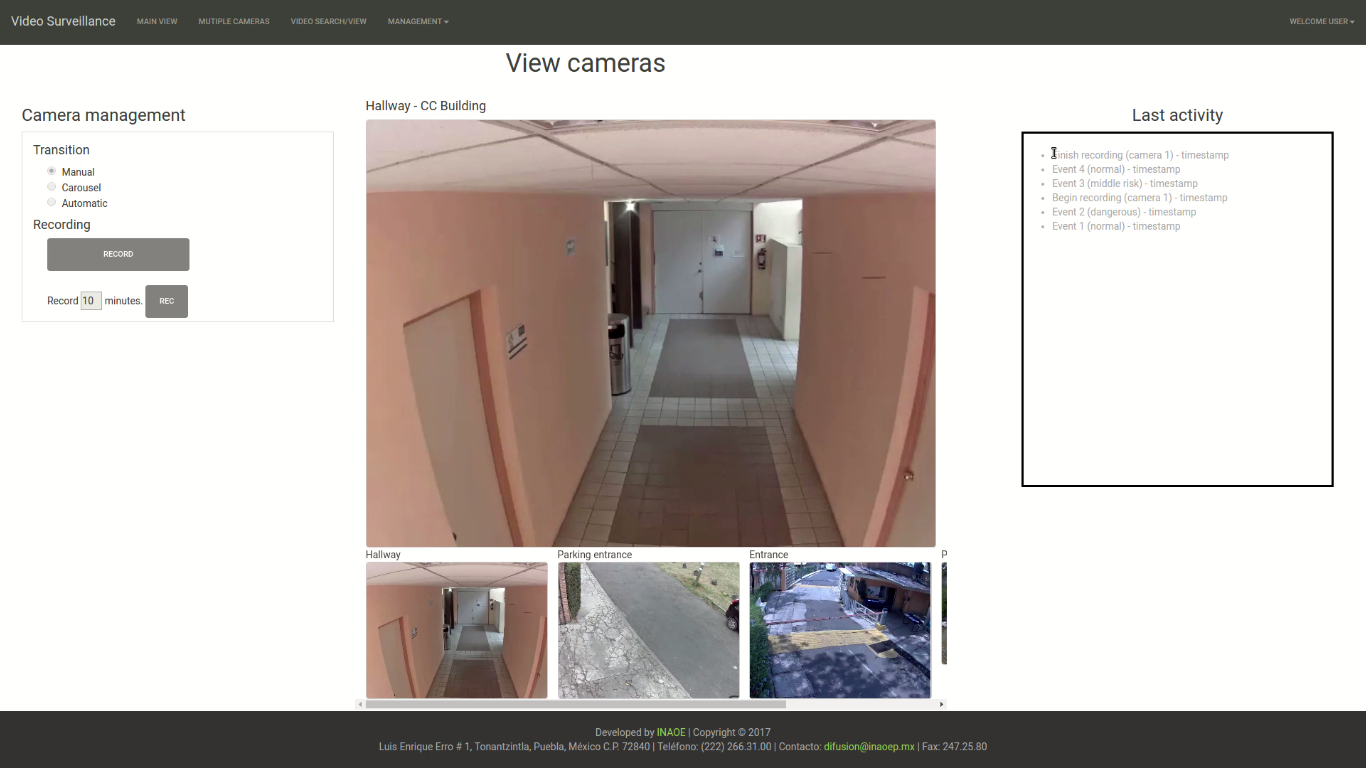Open Main View from the navbar

pyautogui.click(x=157, y=21)
